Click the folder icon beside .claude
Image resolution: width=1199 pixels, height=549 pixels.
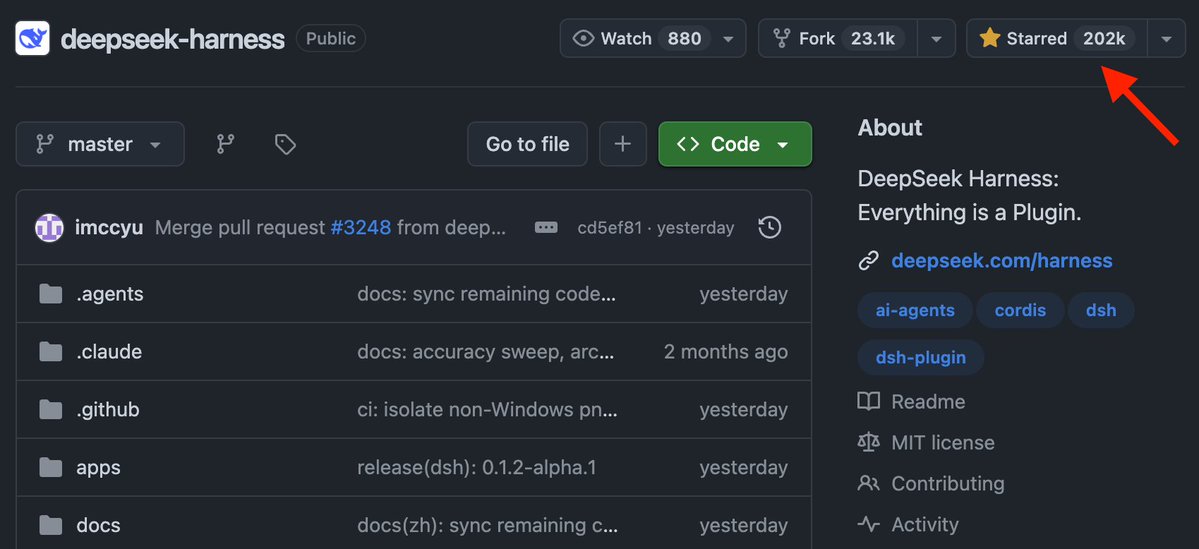pyautogui.click(x=50, y=352)
